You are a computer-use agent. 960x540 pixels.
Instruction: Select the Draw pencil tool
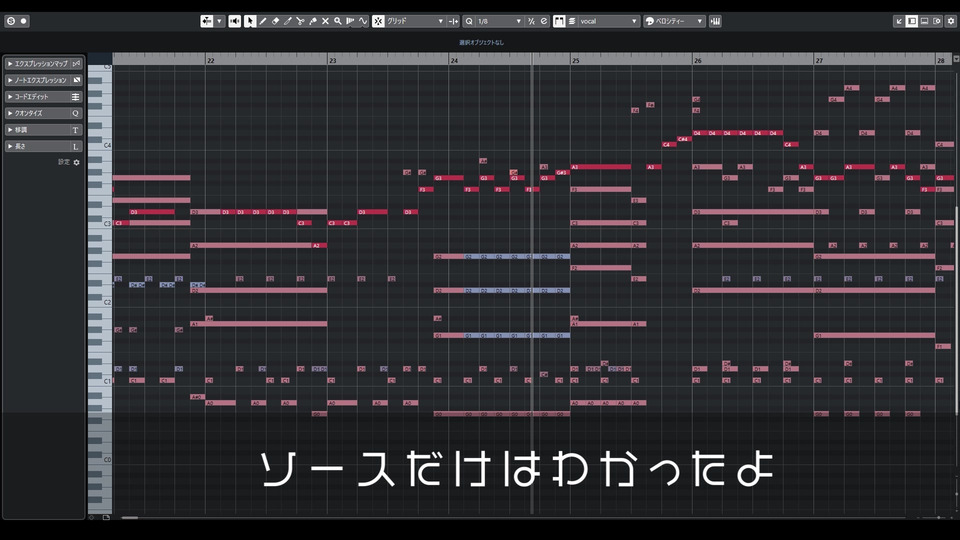[x=263, y=21]
